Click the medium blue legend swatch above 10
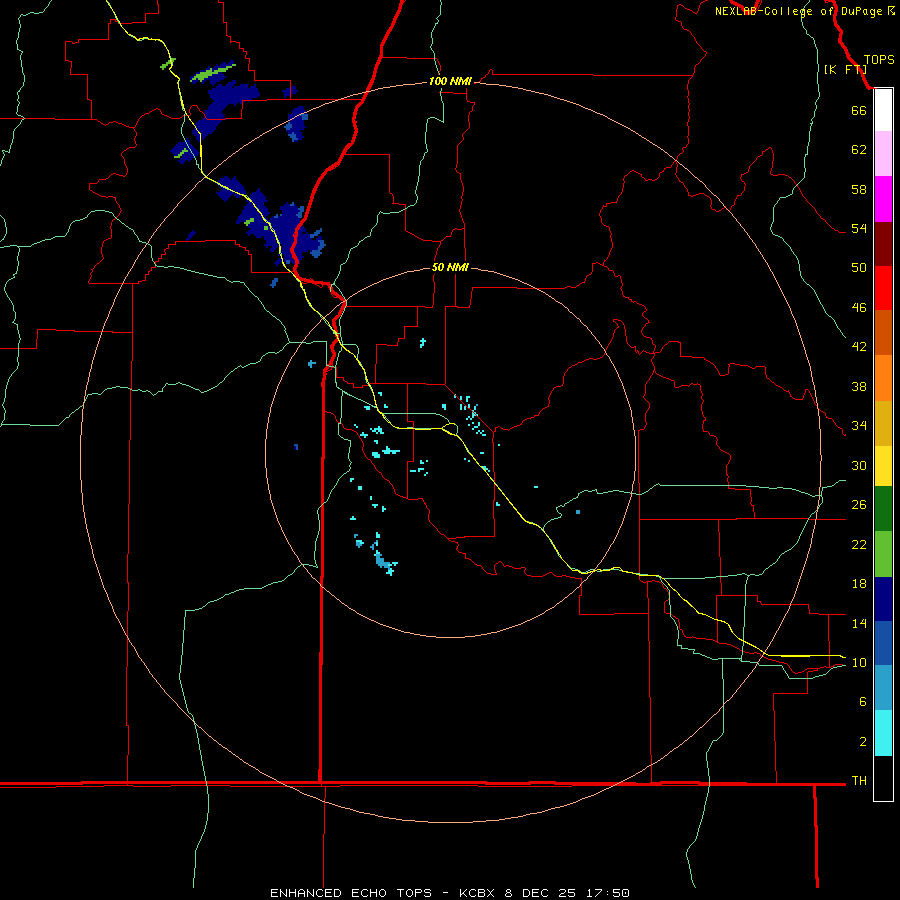This screenshot has height=900, width=900. [883, 643]
